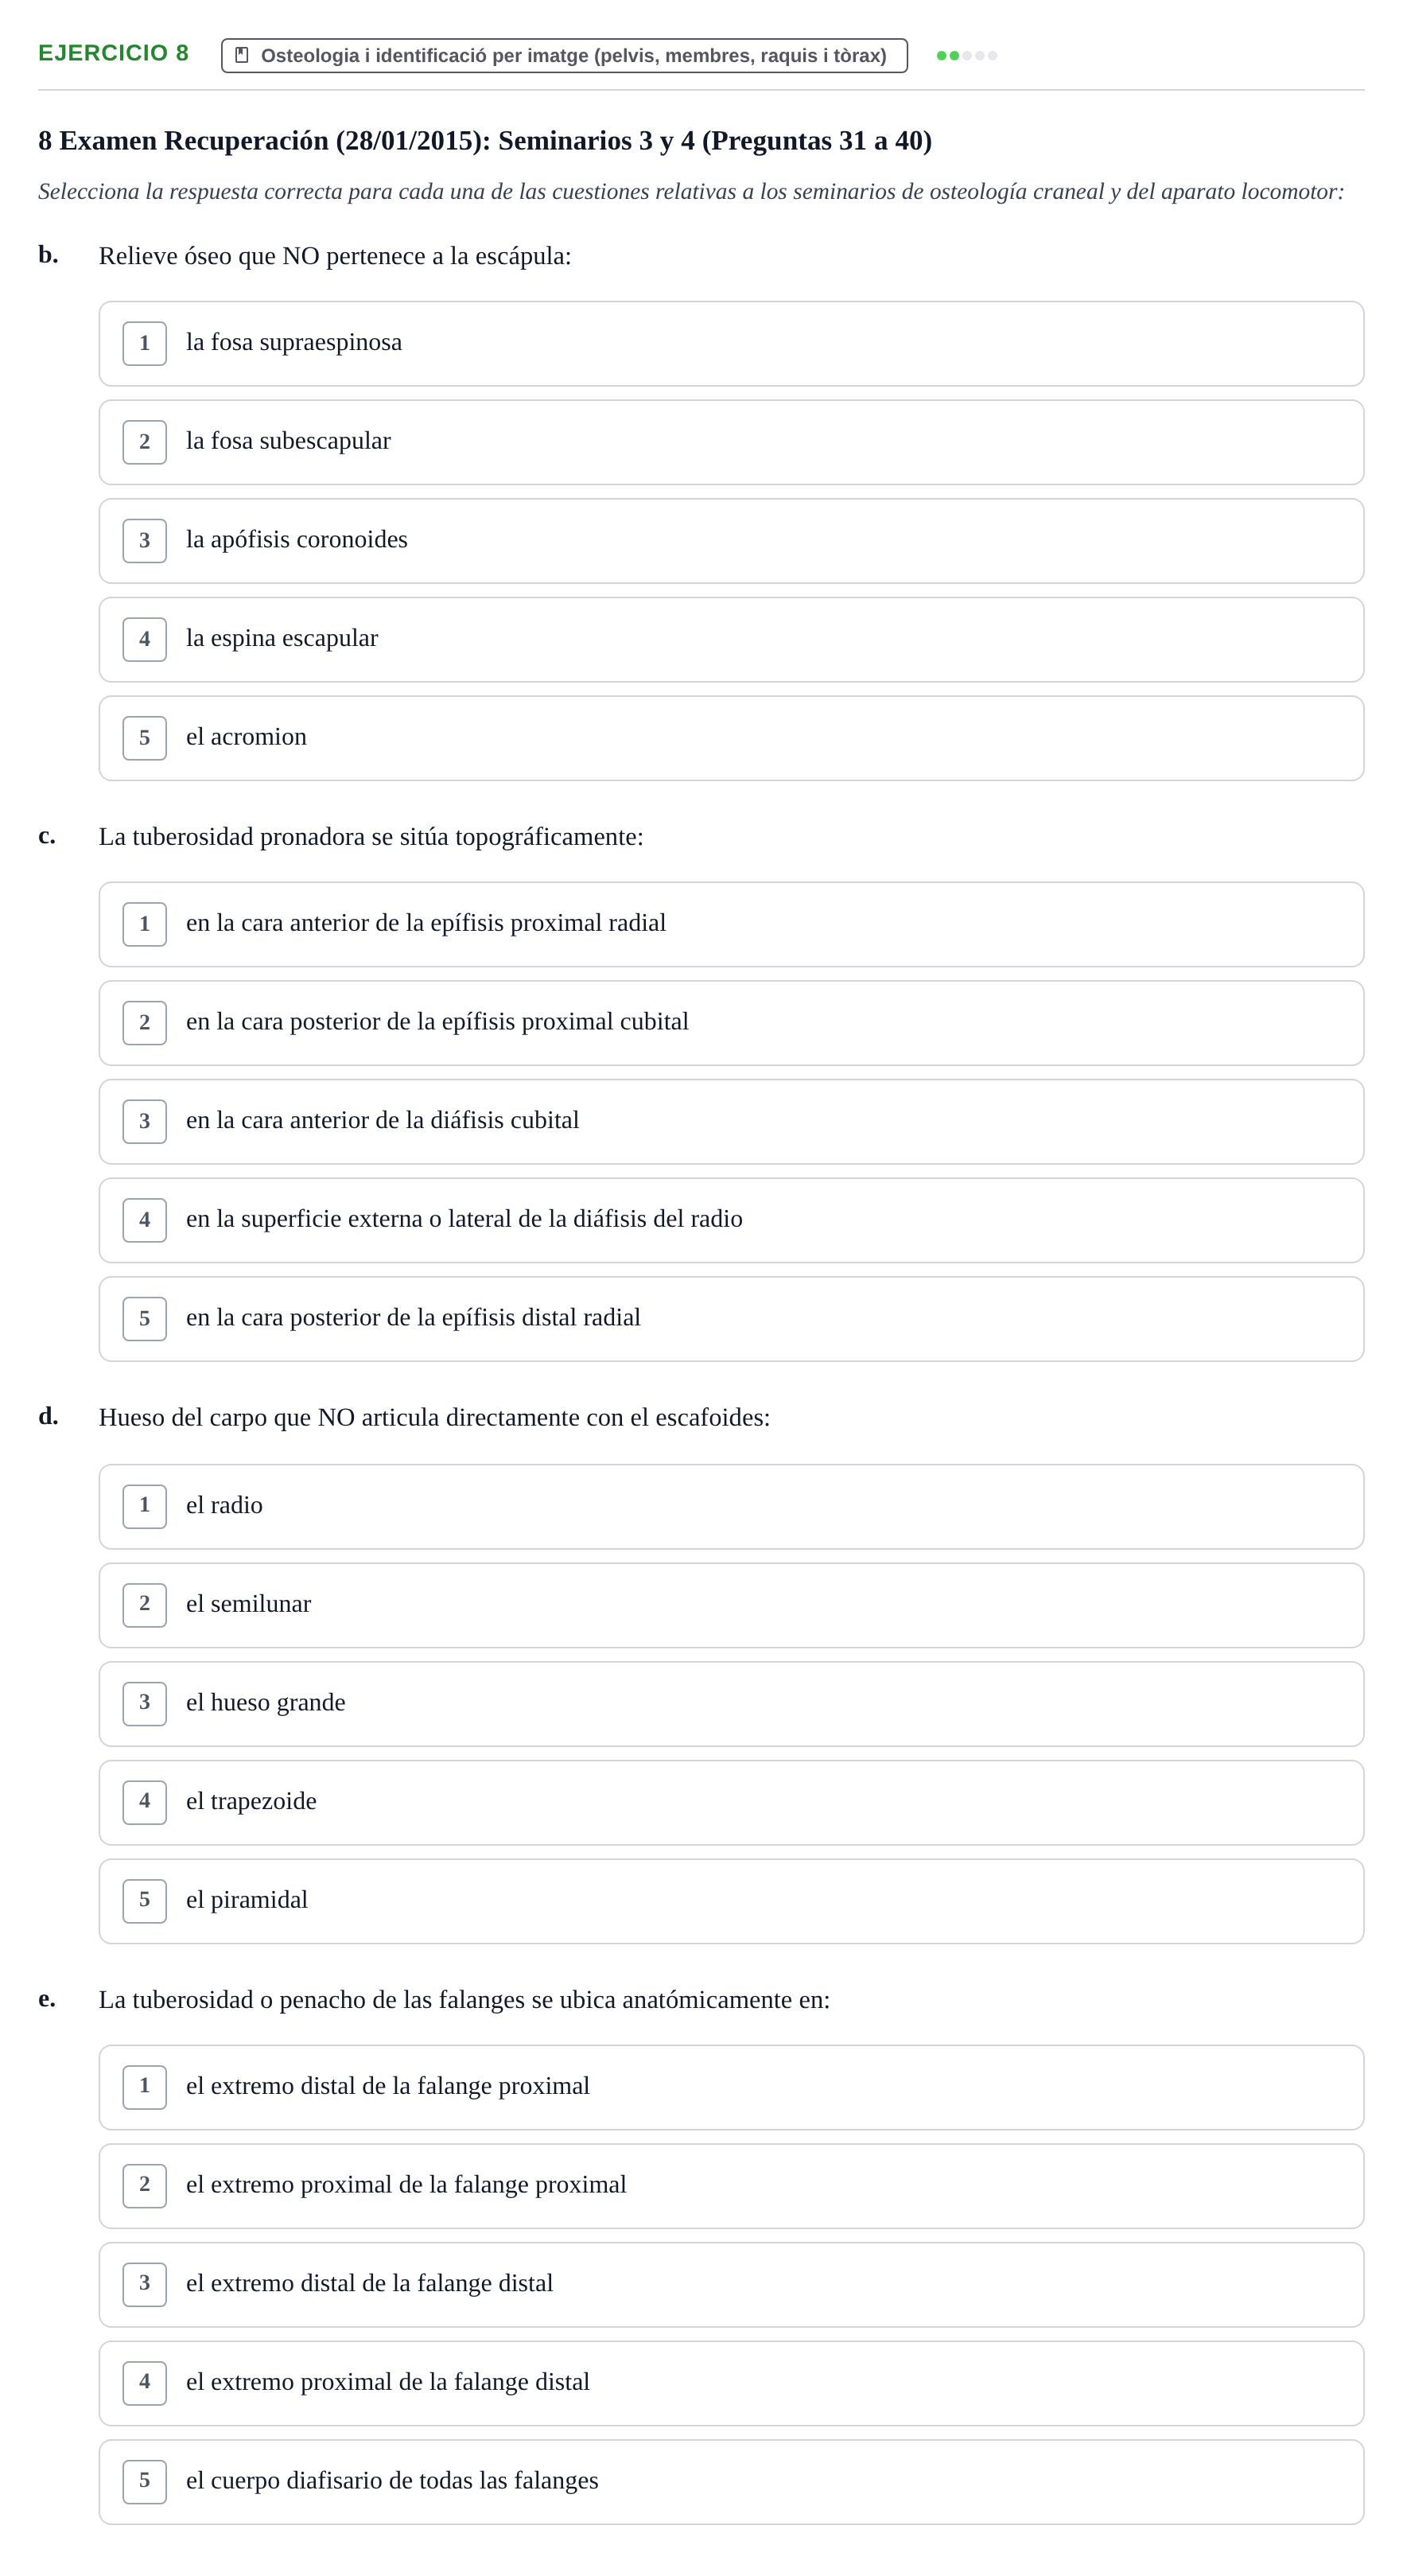The image size is (1403, 2576).
Task: Select option 'la fosa supraespinosa'
Action: 731,343
